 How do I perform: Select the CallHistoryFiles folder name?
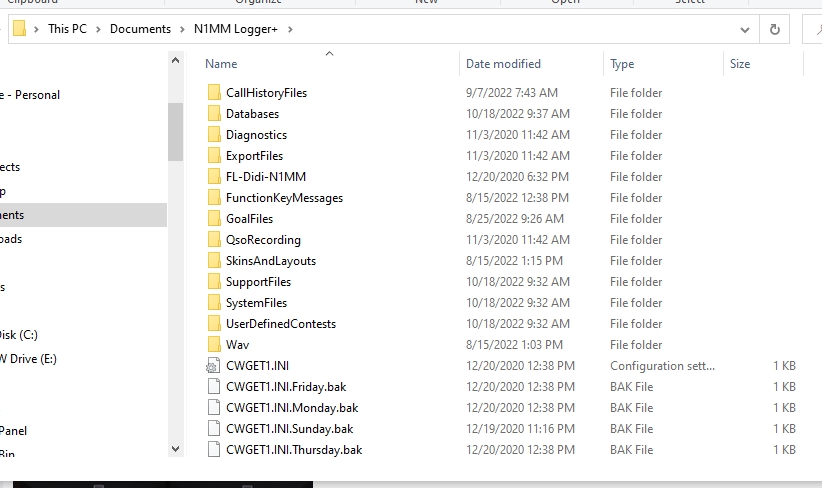(x=266, y=93)
